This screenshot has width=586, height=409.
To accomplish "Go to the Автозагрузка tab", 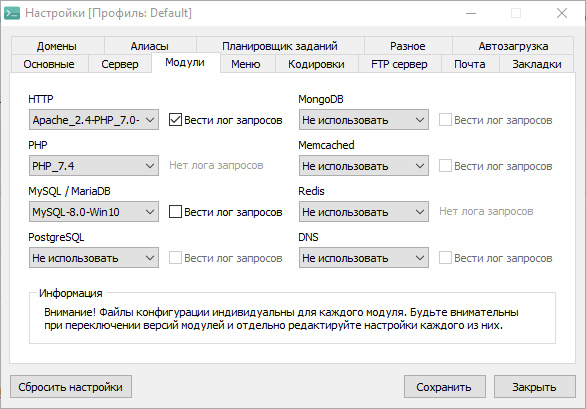I will click(513, 46).
